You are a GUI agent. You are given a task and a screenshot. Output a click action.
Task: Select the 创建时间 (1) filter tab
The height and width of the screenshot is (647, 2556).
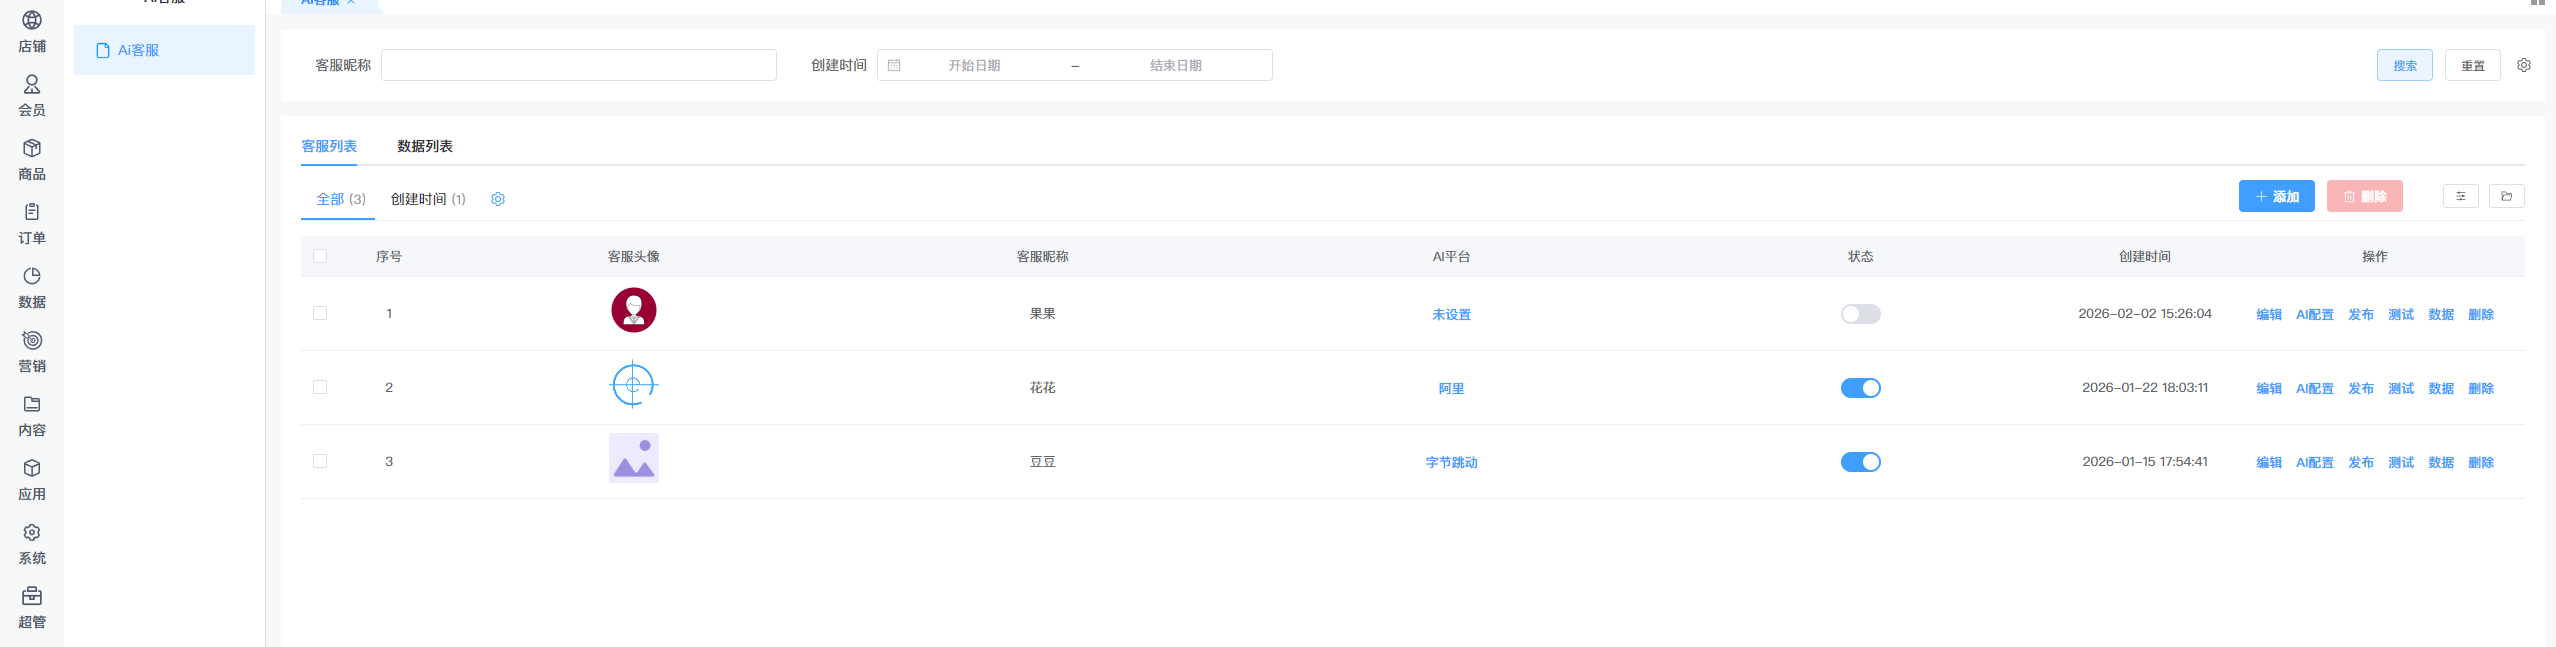point(428,199)
